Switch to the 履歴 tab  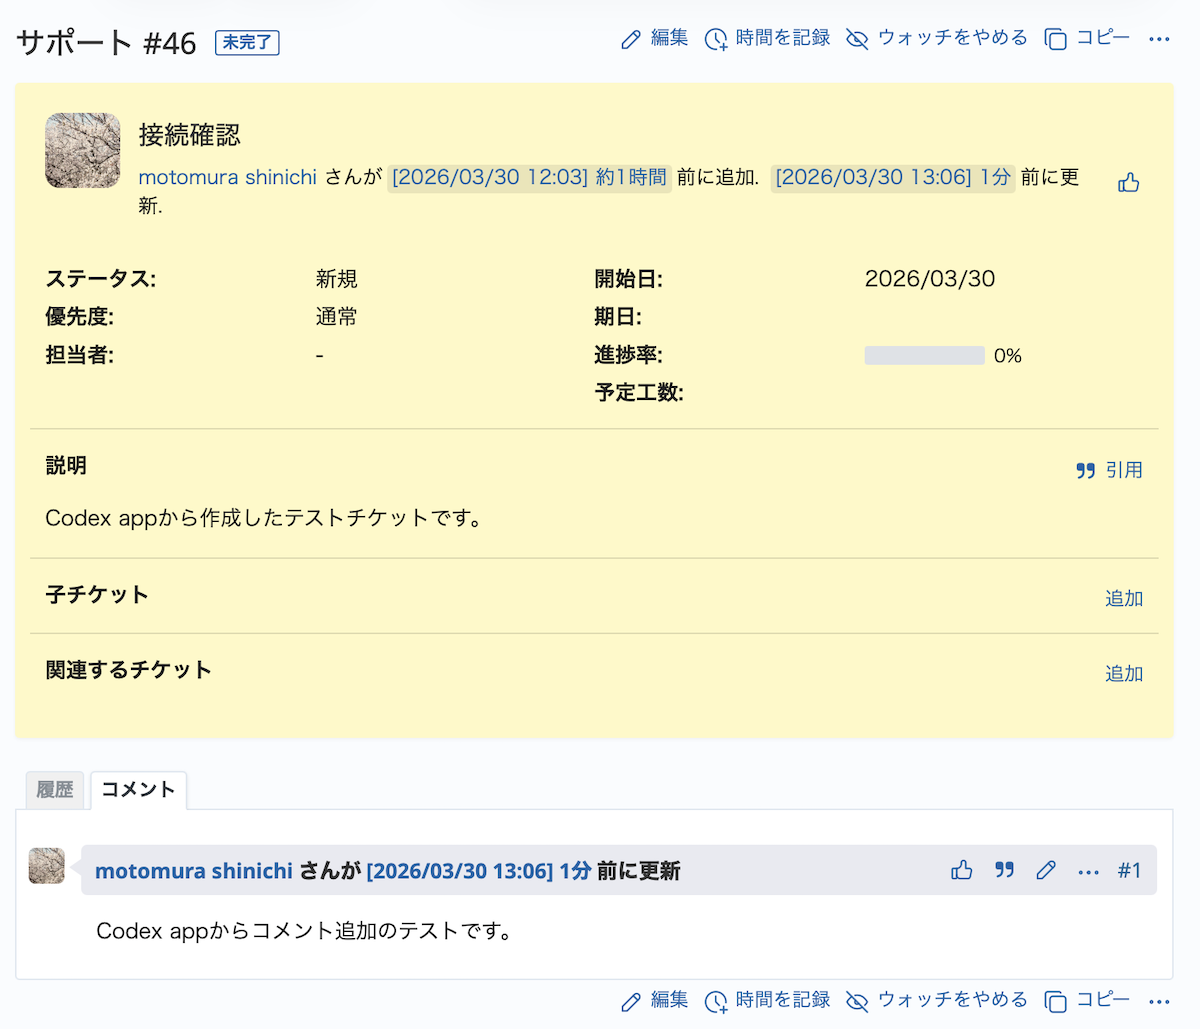[x=55, y=790]
